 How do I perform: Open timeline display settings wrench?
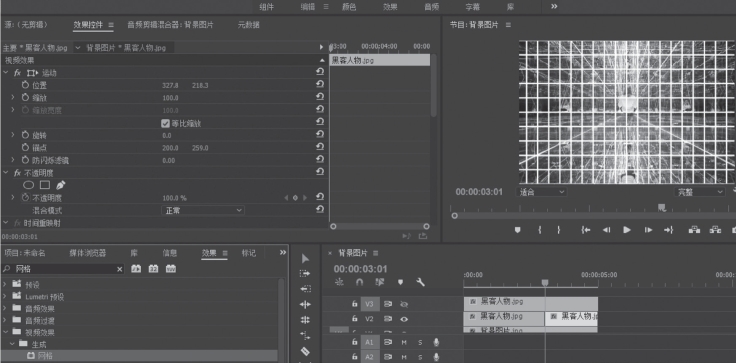421,282
